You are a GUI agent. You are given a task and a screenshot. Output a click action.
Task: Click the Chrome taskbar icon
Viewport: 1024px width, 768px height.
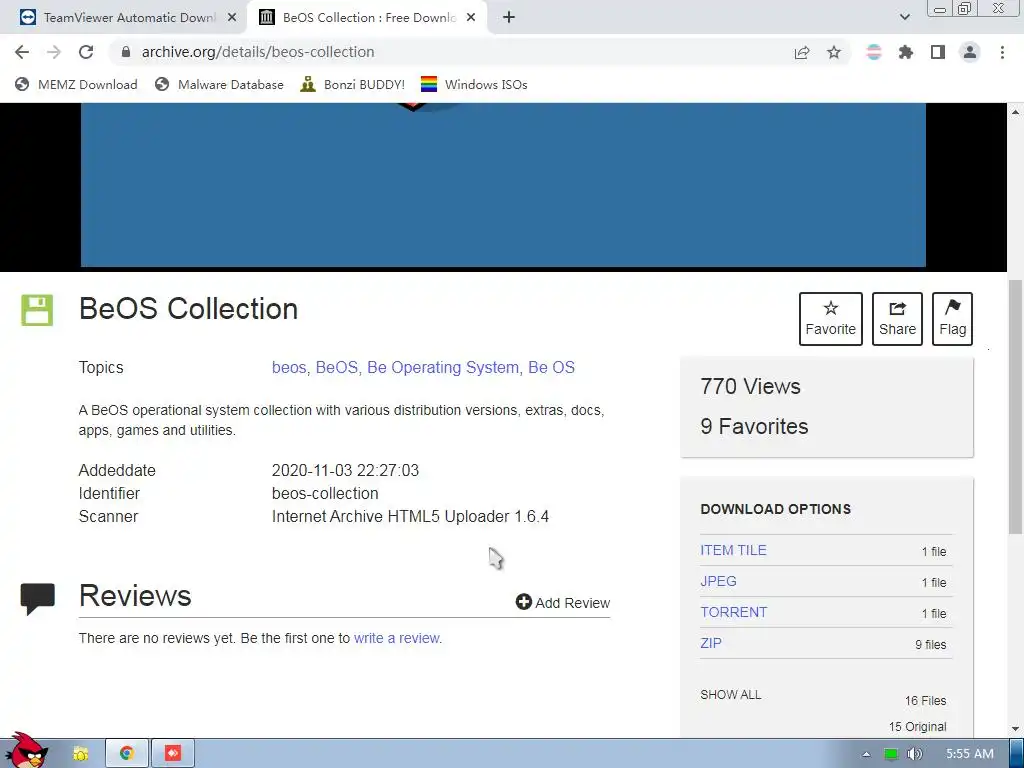(127, 754)
